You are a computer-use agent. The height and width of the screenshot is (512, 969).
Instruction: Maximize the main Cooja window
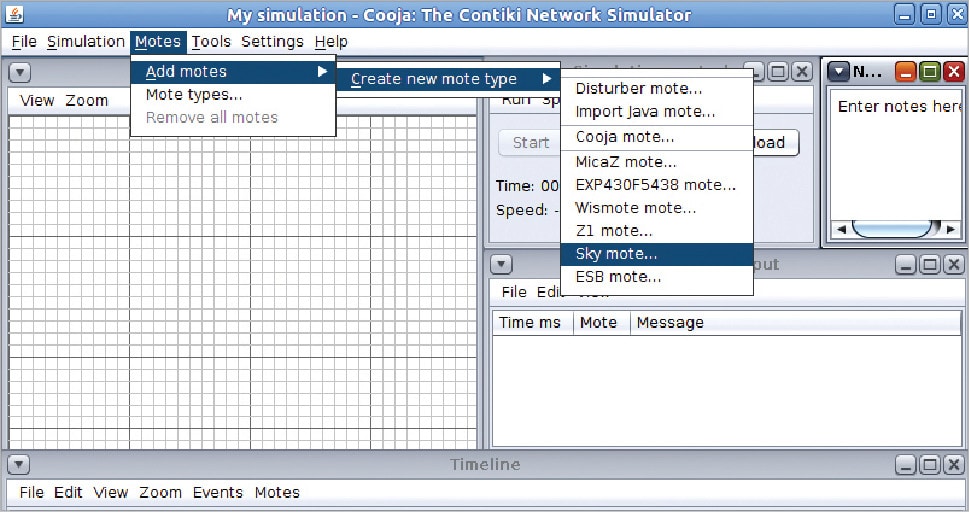pyautogui.click(x=931, y=14)
